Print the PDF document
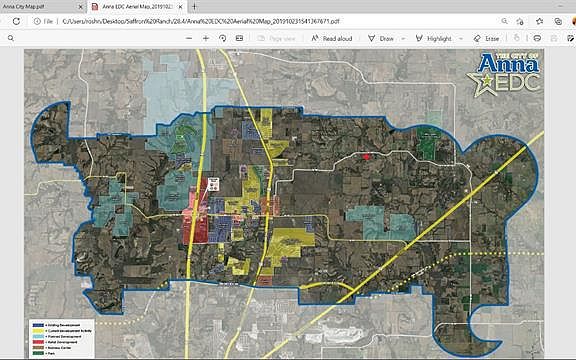Screen dimensions: 576x360 click(537, 38)
